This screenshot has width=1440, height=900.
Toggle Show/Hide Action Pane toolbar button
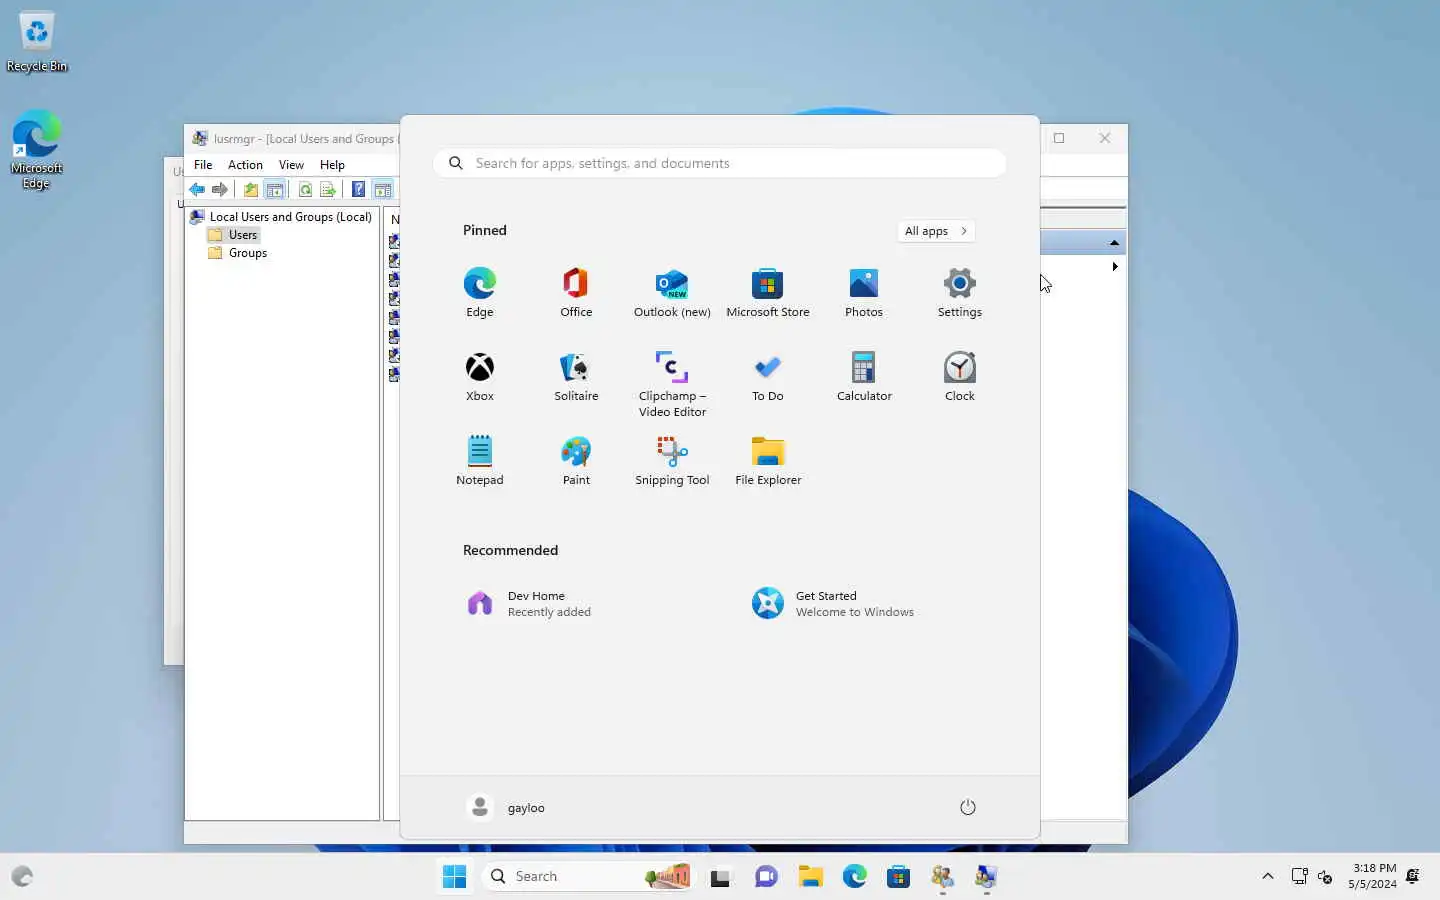(x=382, y=190)
